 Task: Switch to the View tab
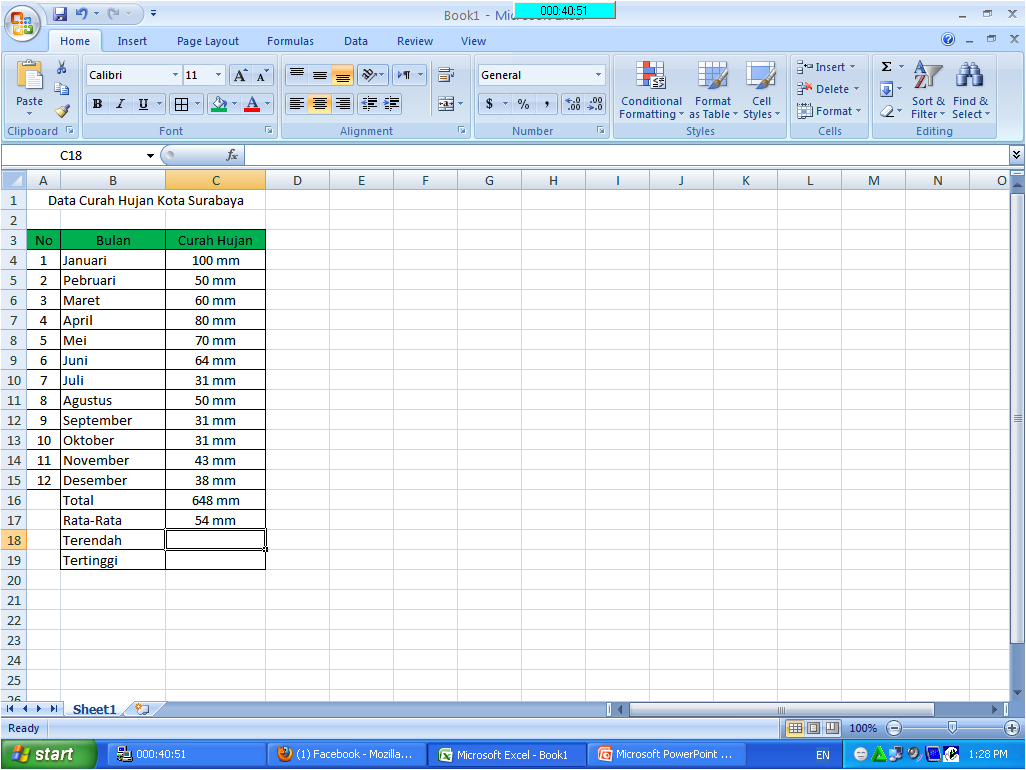point(473,41)
